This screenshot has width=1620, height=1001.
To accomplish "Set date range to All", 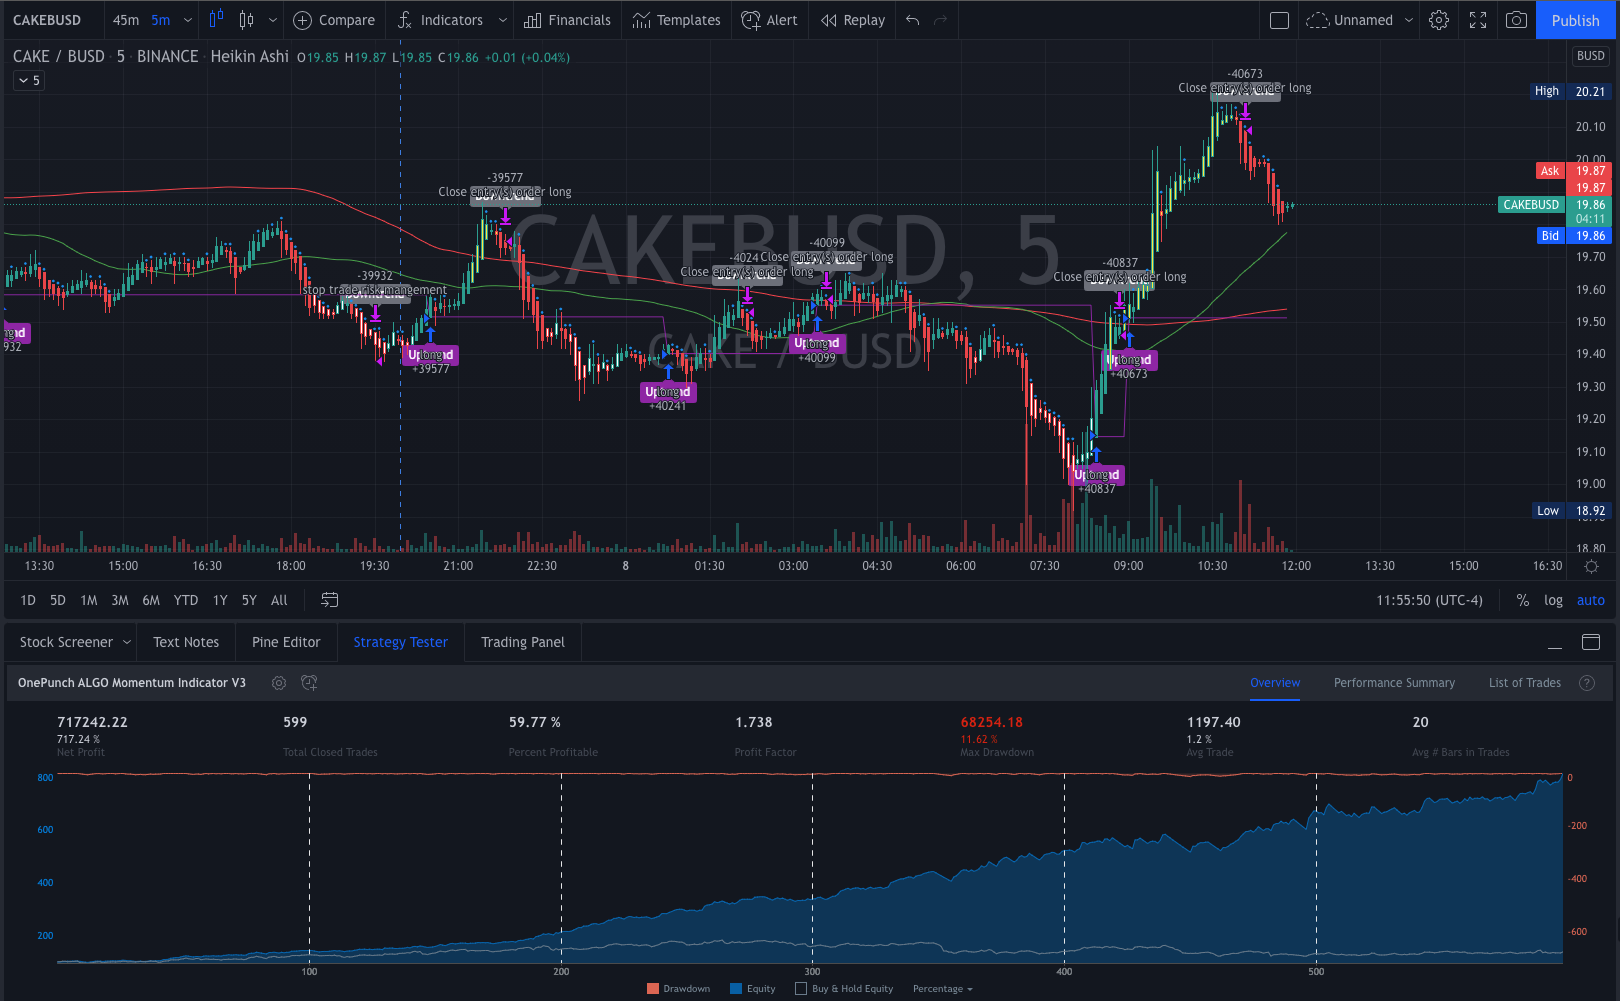I will [x=279, y=600].
